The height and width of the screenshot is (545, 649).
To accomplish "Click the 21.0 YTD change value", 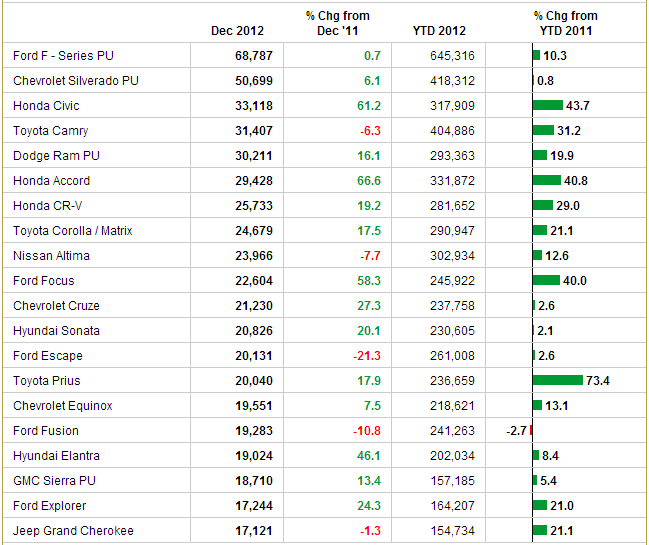I will pos(562,506).
